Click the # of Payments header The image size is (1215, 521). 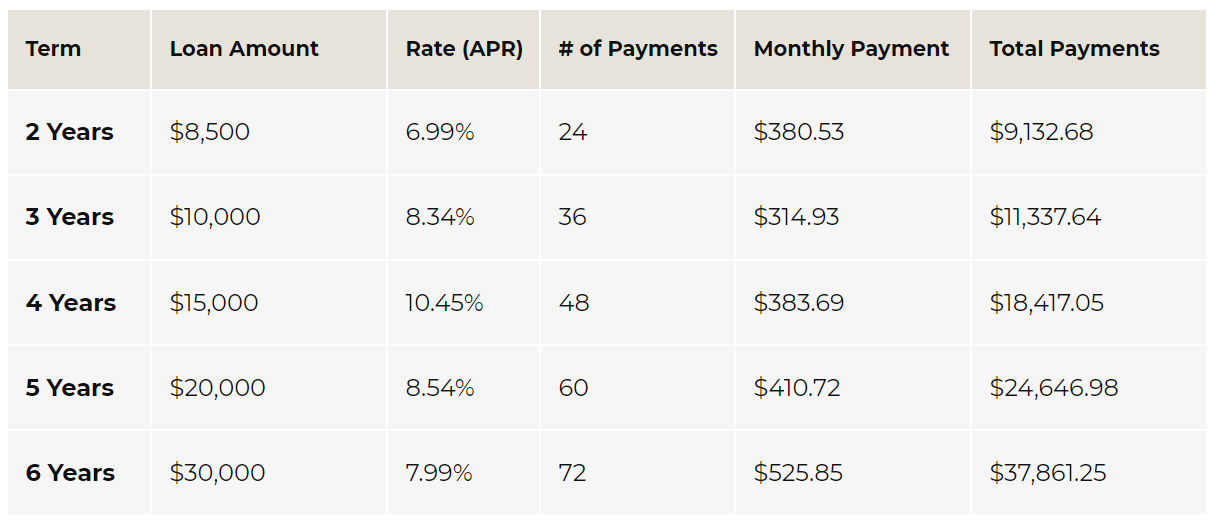coord(638,49)
